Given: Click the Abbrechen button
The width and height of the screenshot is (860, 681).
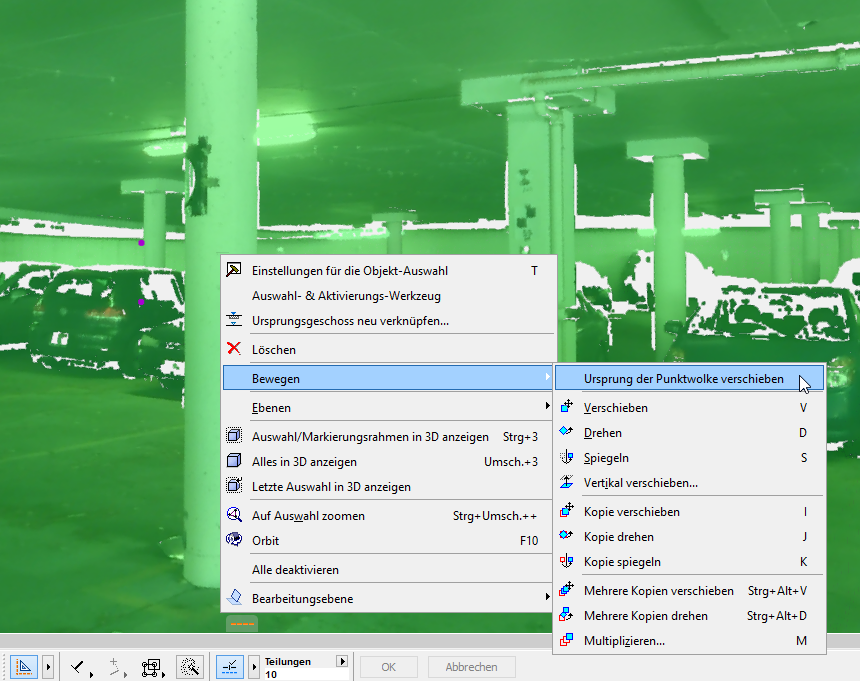Looking at the screenshot, I should 472,667.
